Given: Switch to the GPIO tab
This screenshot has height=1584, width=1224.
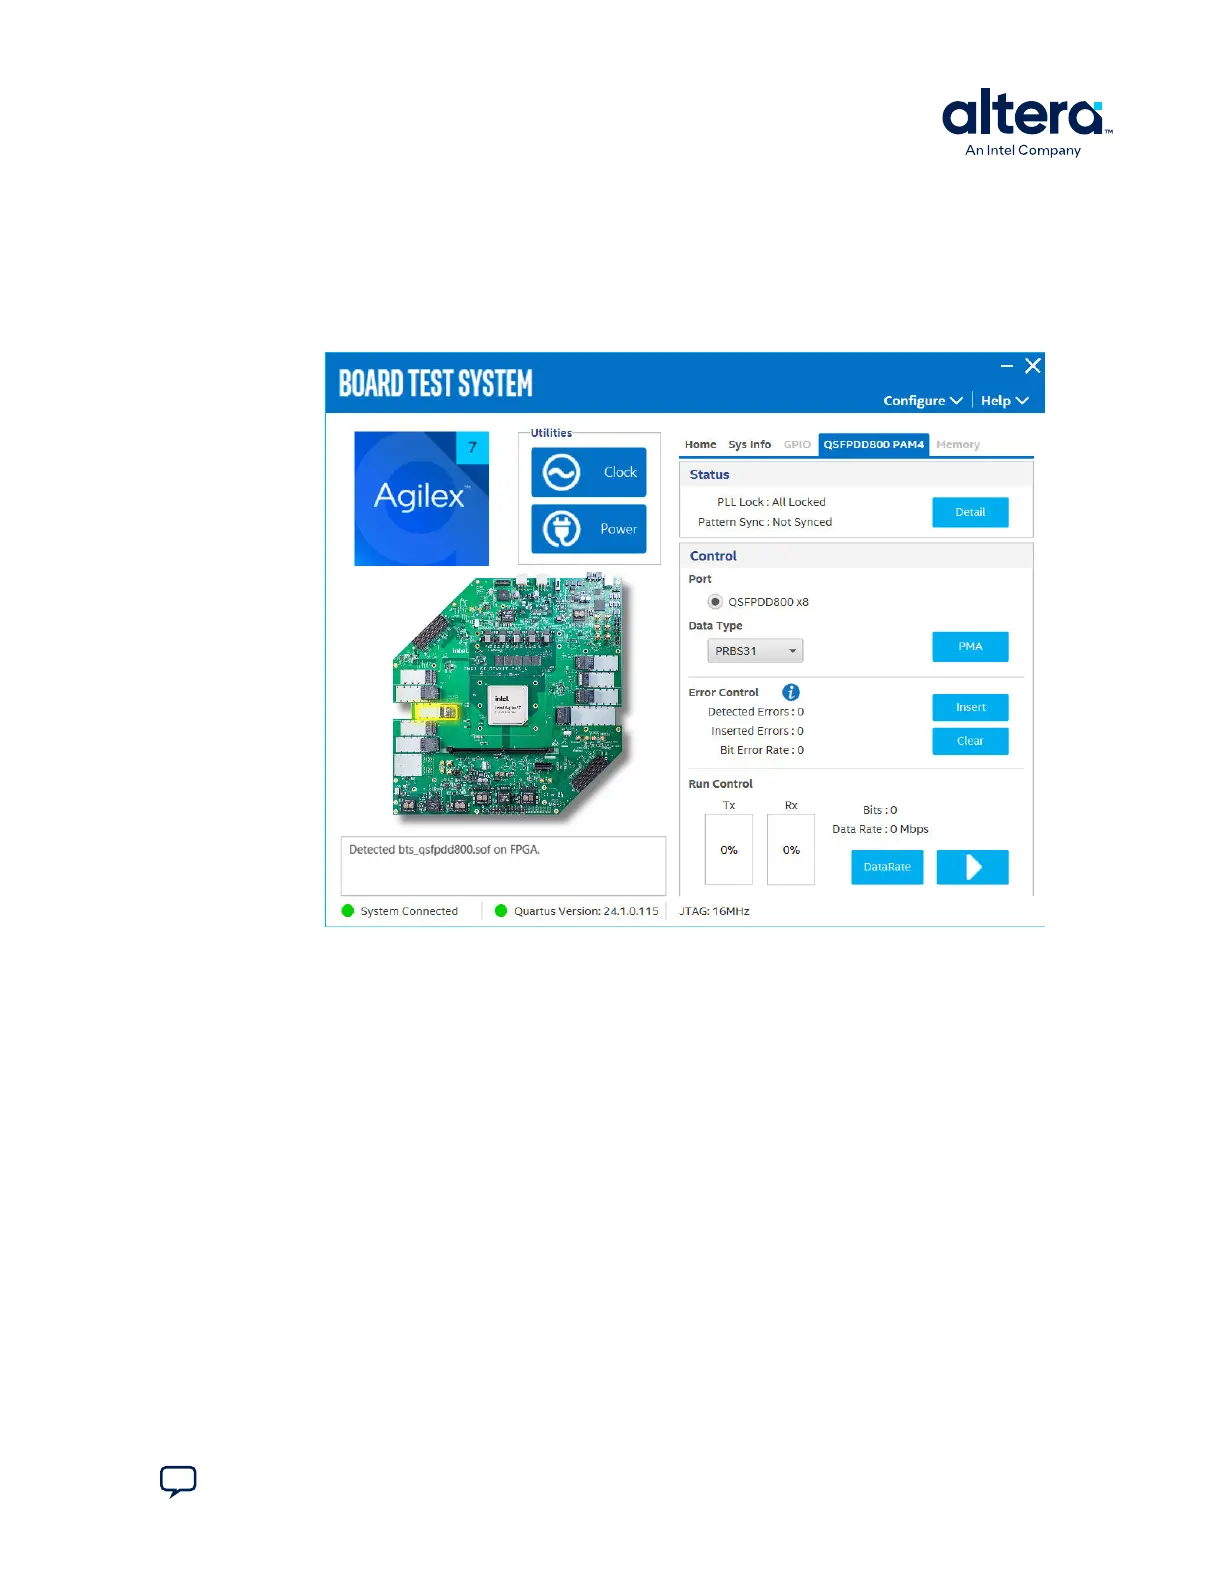Looking at the screenshot, I should 797,444.
